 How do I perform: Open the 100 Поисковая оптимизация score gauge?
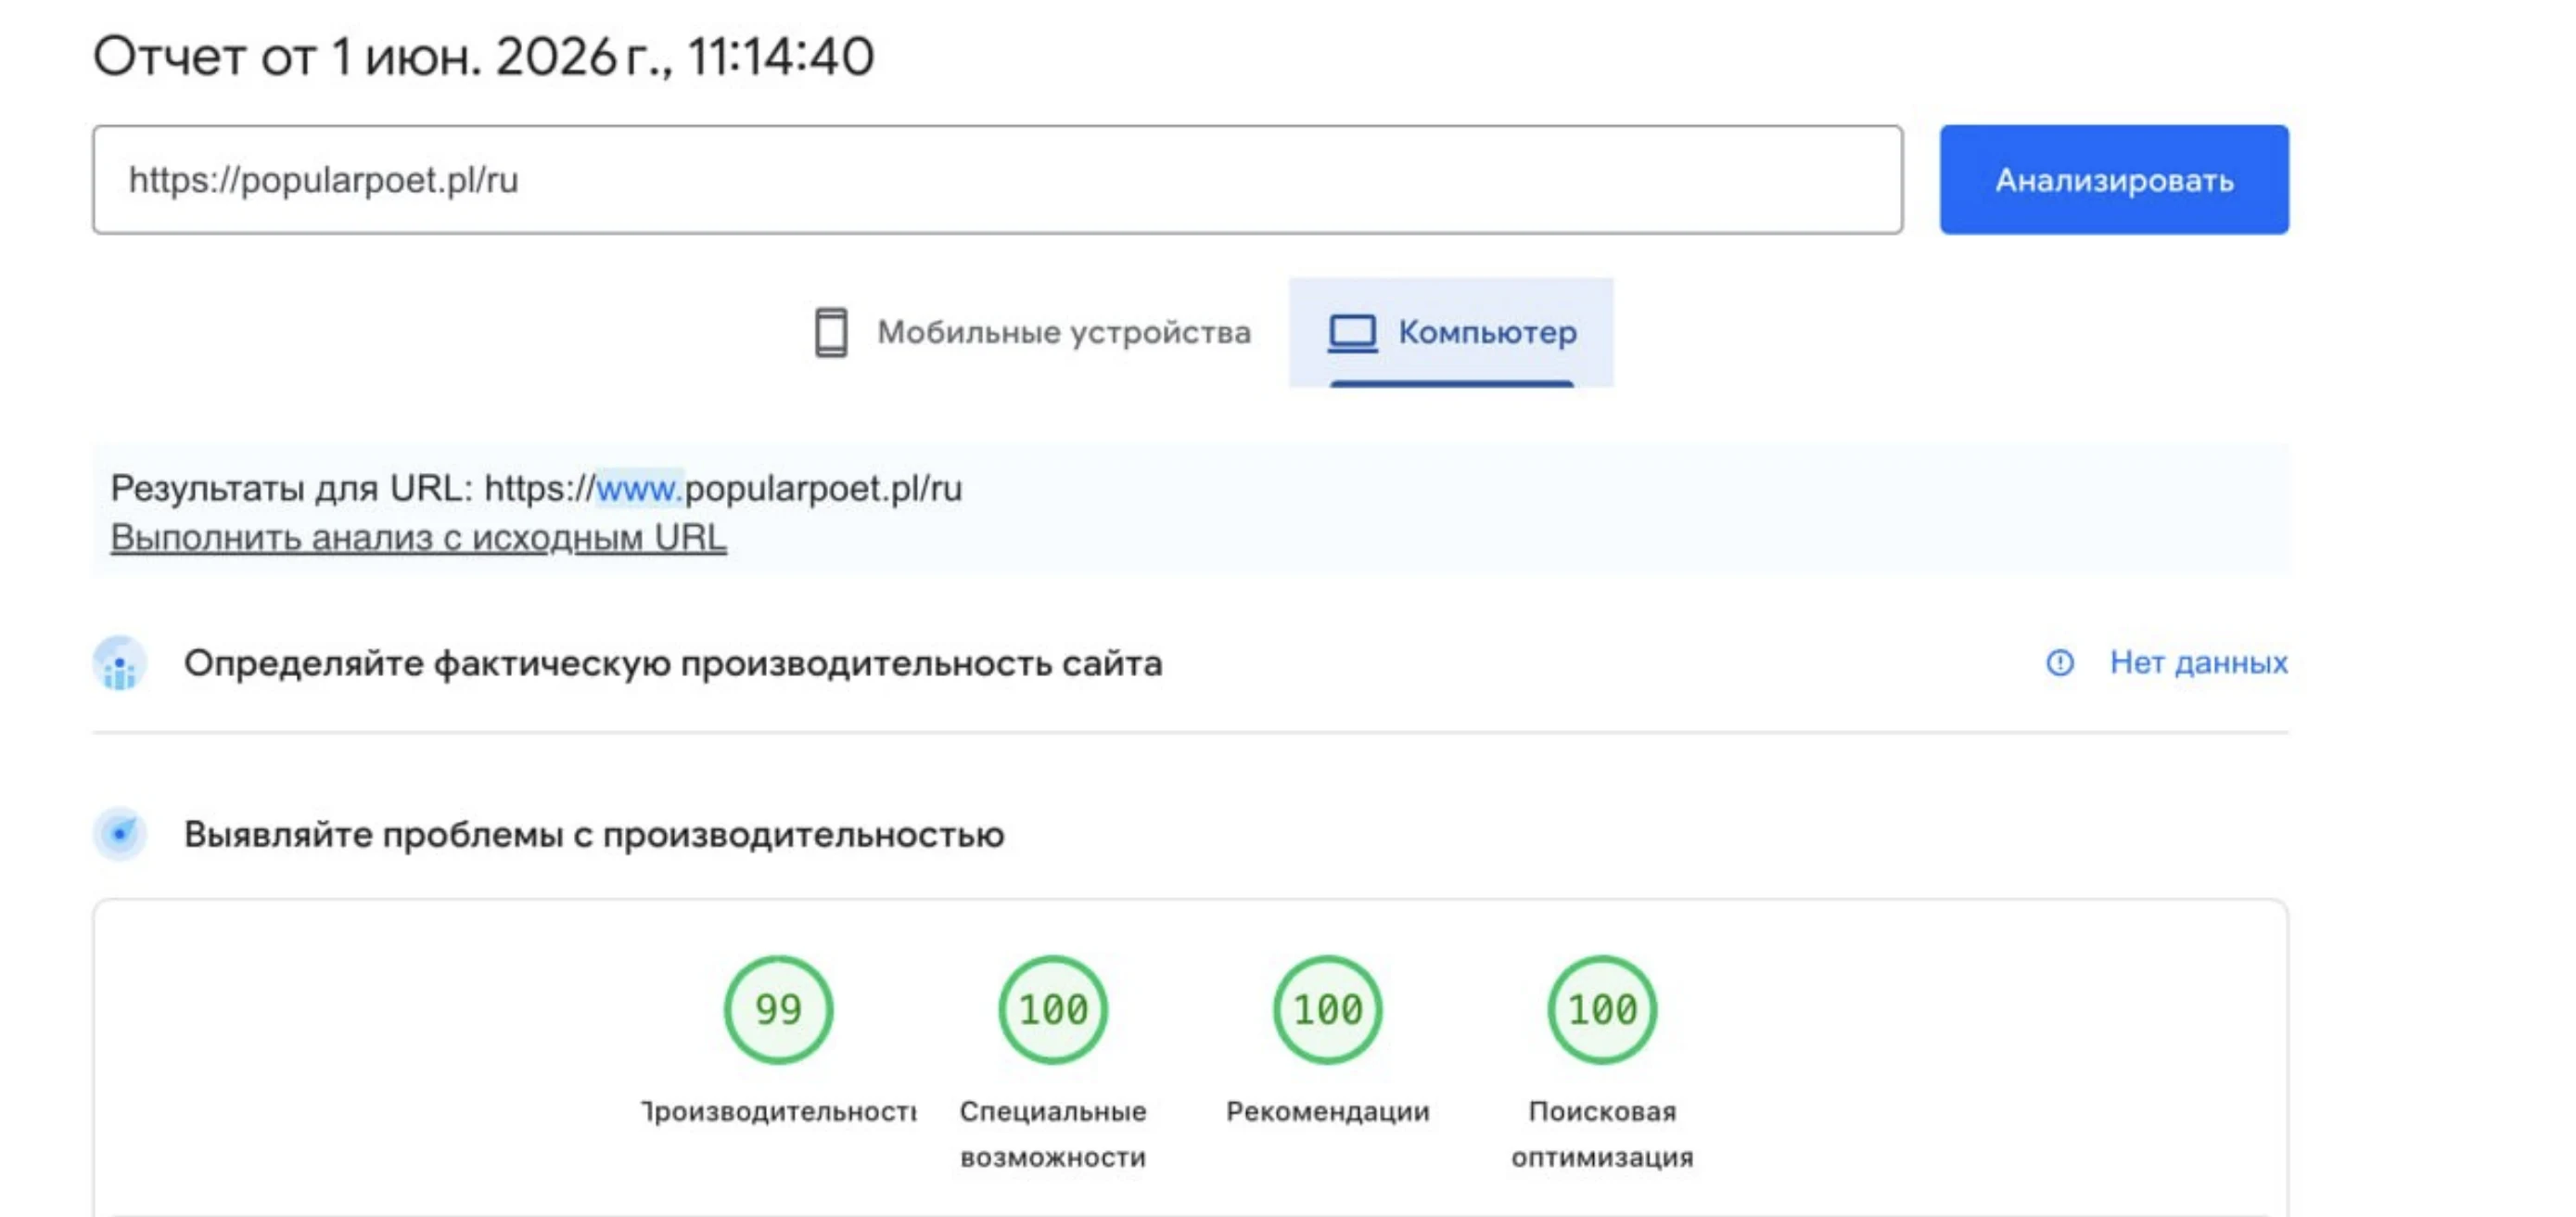(1602, 1009)
